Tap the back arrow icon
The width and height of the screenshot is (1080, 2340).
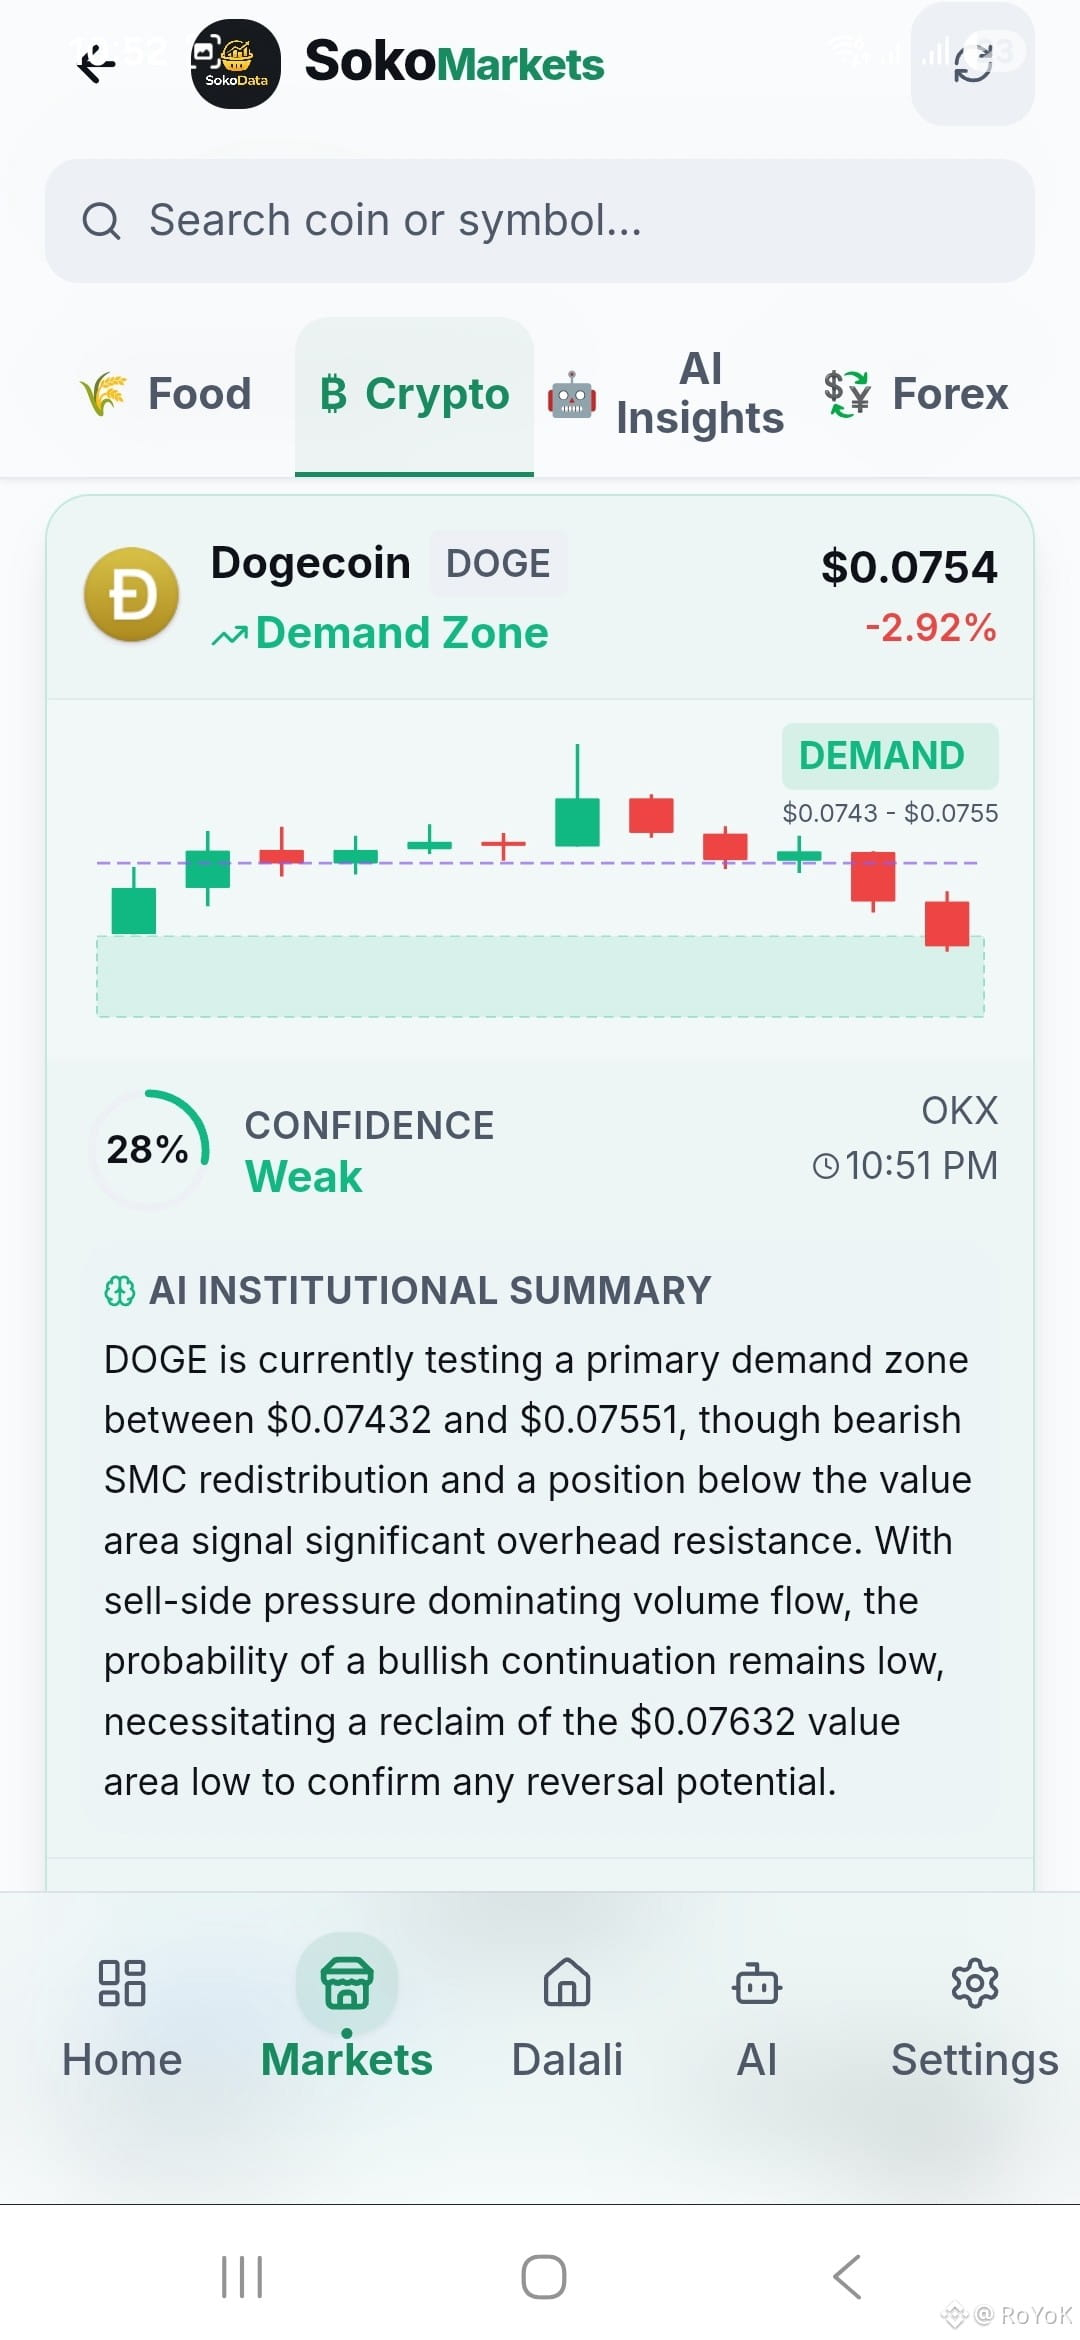tap(97, 65)
